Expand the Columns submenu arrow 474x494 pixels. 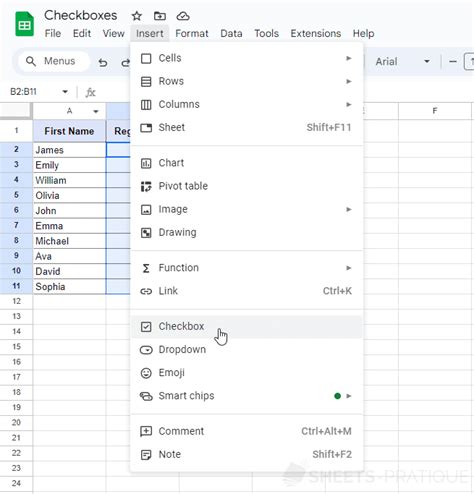349,104
